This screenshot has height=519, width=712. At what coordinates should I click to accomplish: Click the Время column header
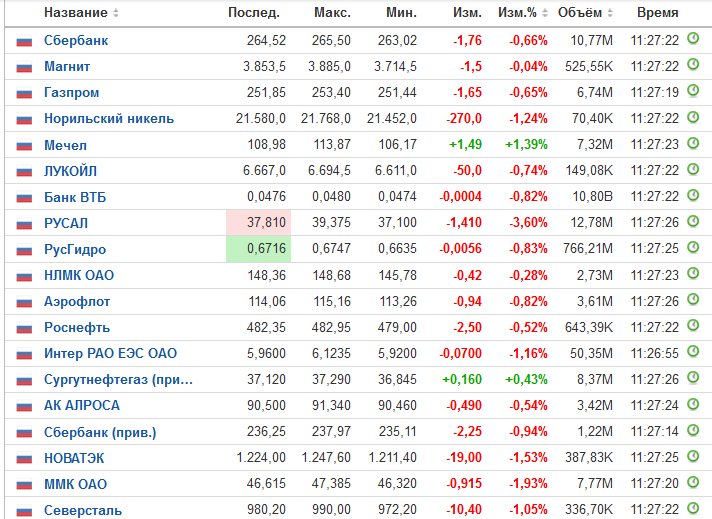(x=658, y=13)
